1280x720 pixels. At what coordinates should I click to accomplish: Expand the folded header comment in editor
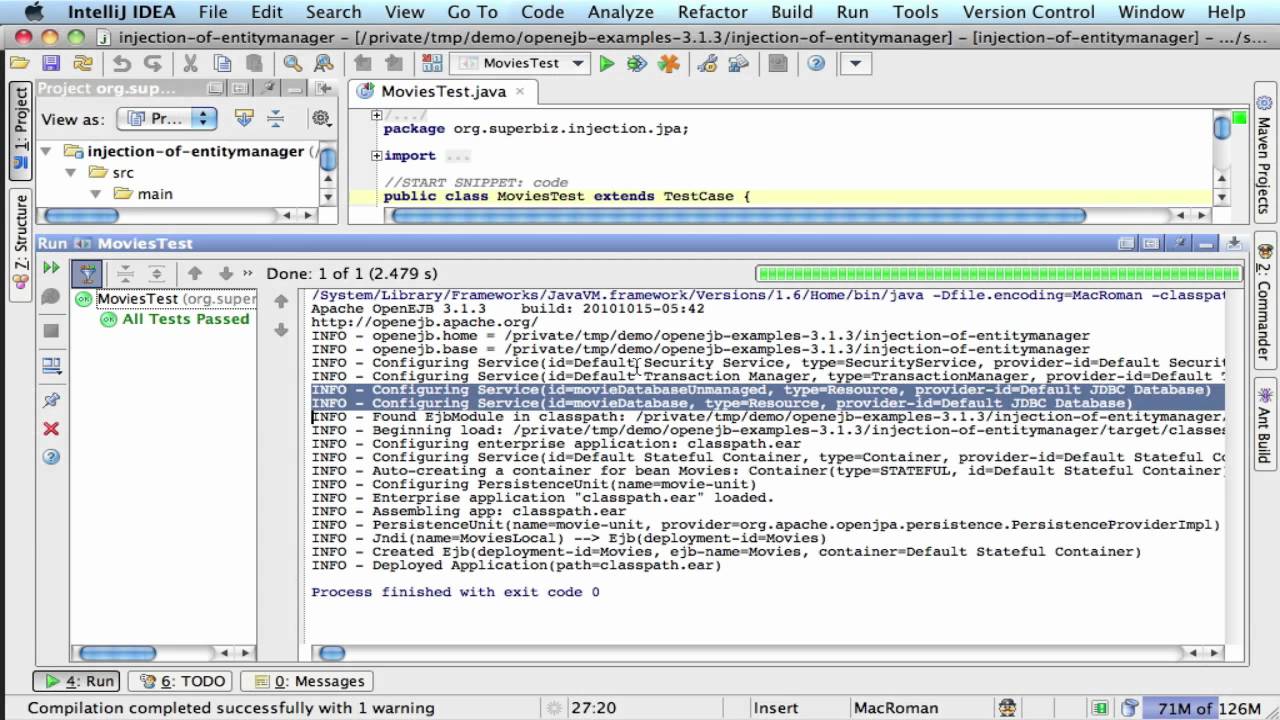pos(376,116)
